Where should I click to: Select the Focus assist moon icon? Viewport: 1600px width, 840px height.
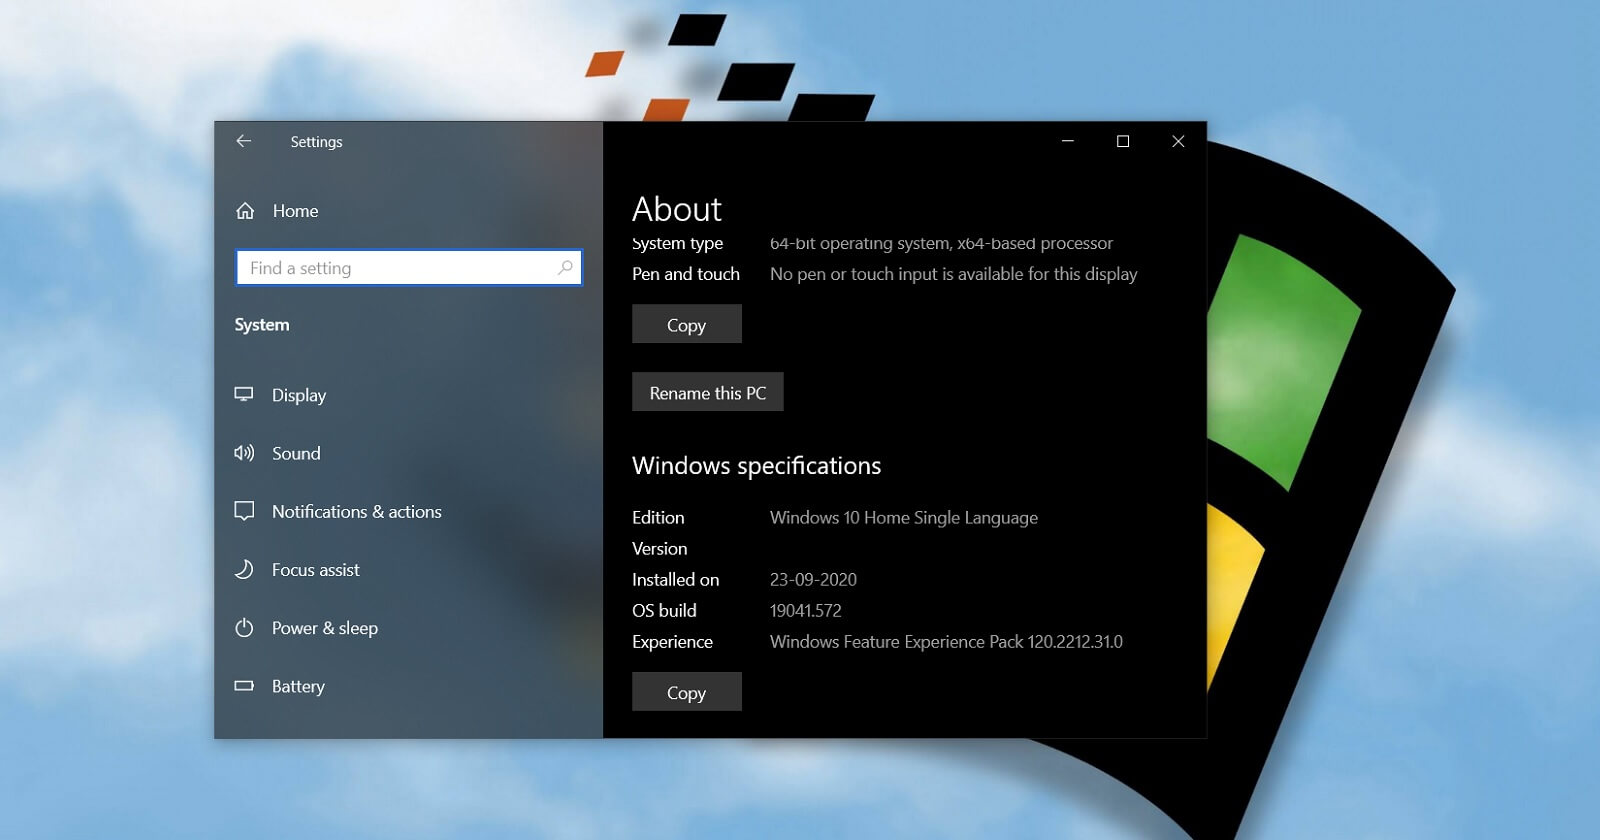(244, 569)
